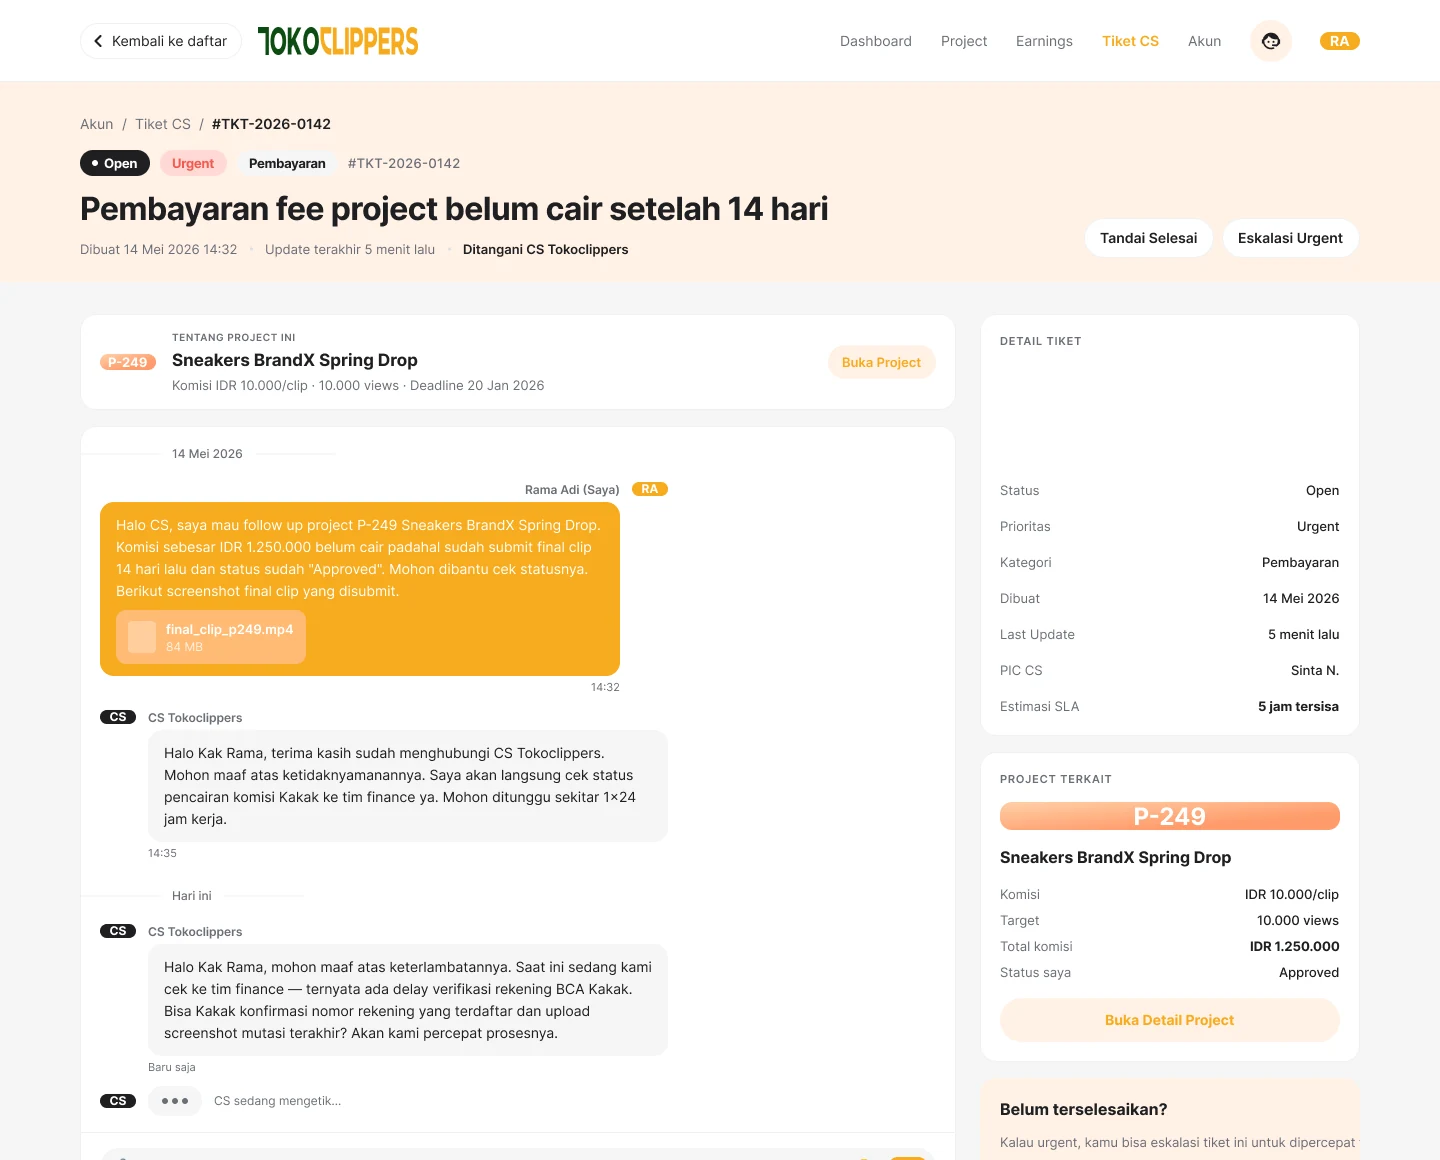Click the Total komisi value "IDR 1.250.000"
Viewport: 1440px width, 1160px height.
coord(1295,946)
